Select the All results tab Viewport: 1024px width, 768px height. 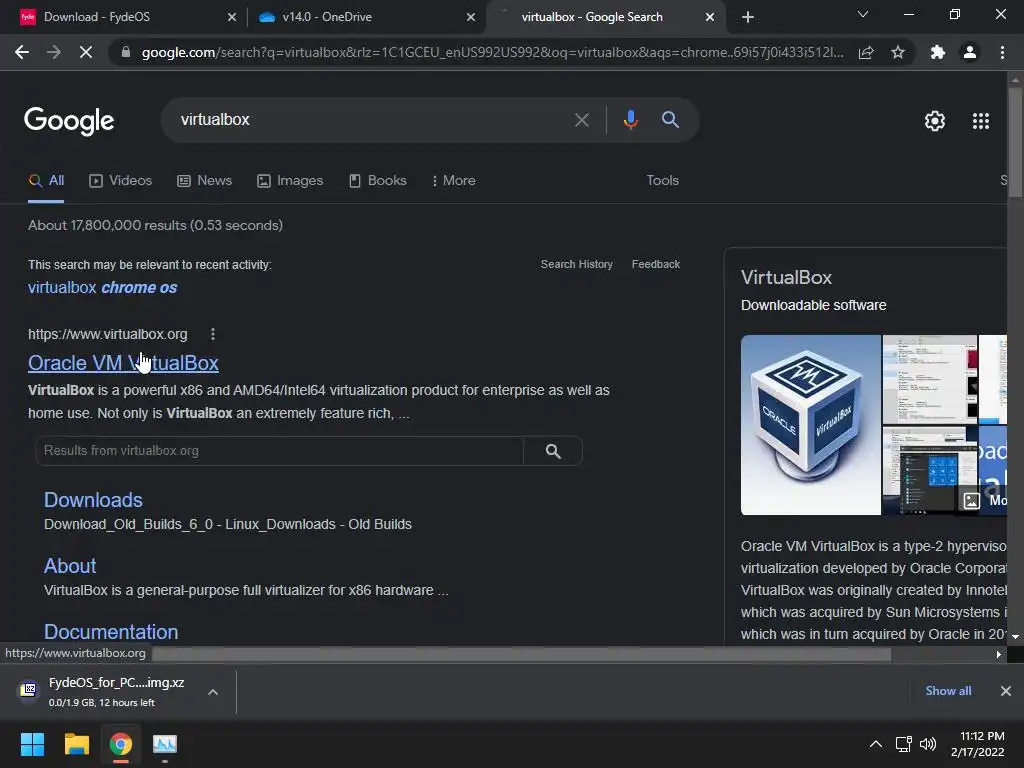pos(46,180)
